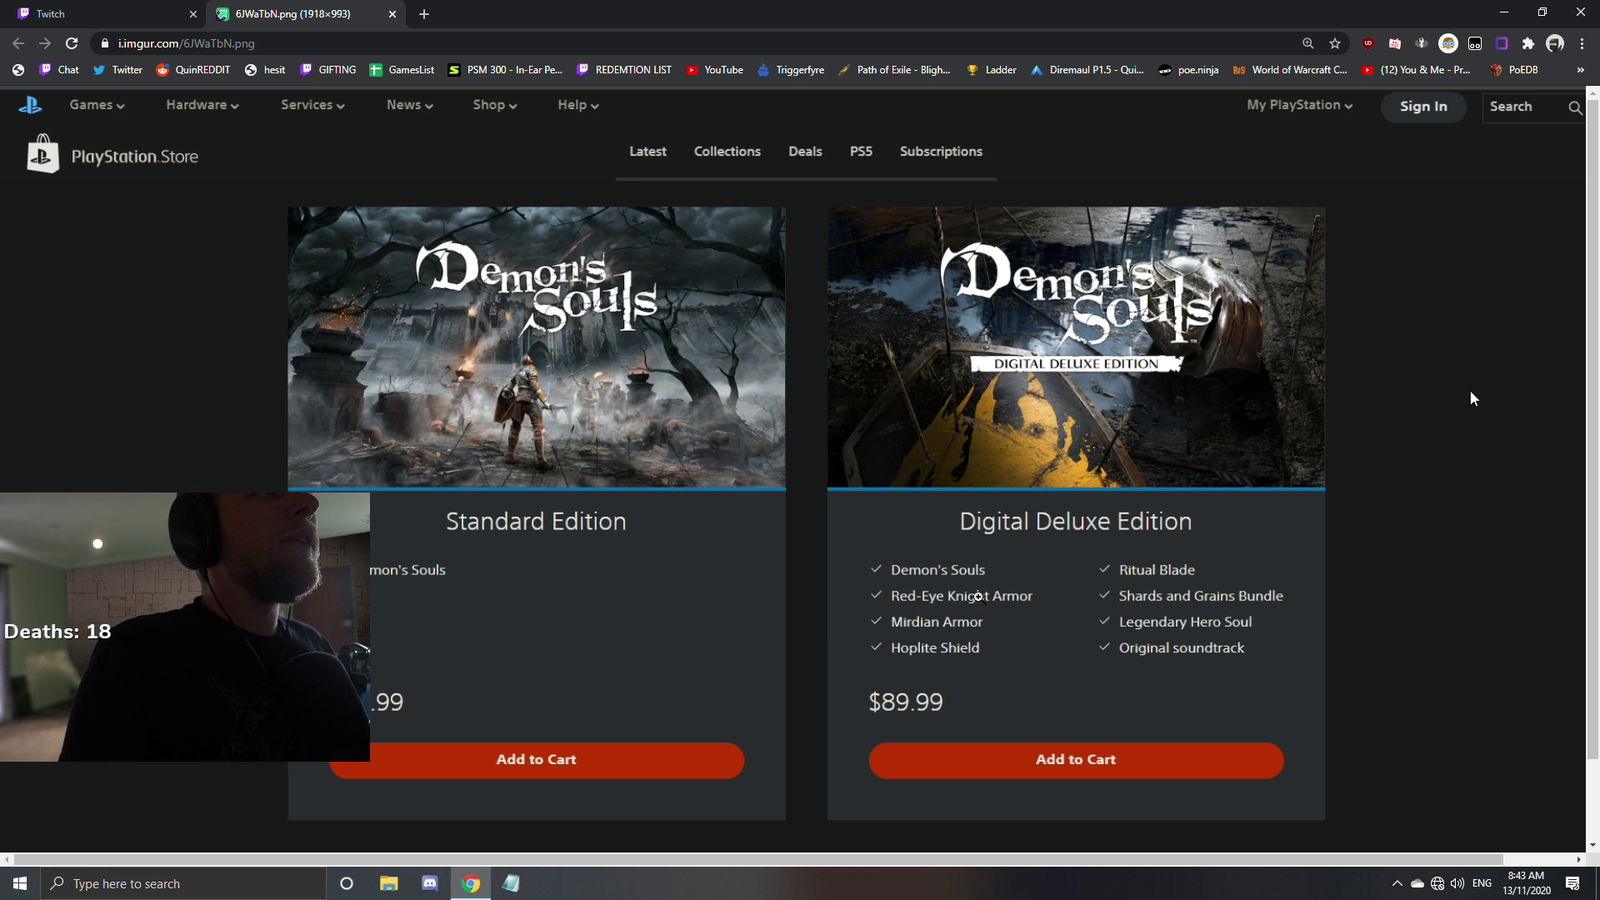Open the QuinREDDIT bookmark
Image resolution: width=1600 pixels, height=900 pixels.
[x=193, y=70]
